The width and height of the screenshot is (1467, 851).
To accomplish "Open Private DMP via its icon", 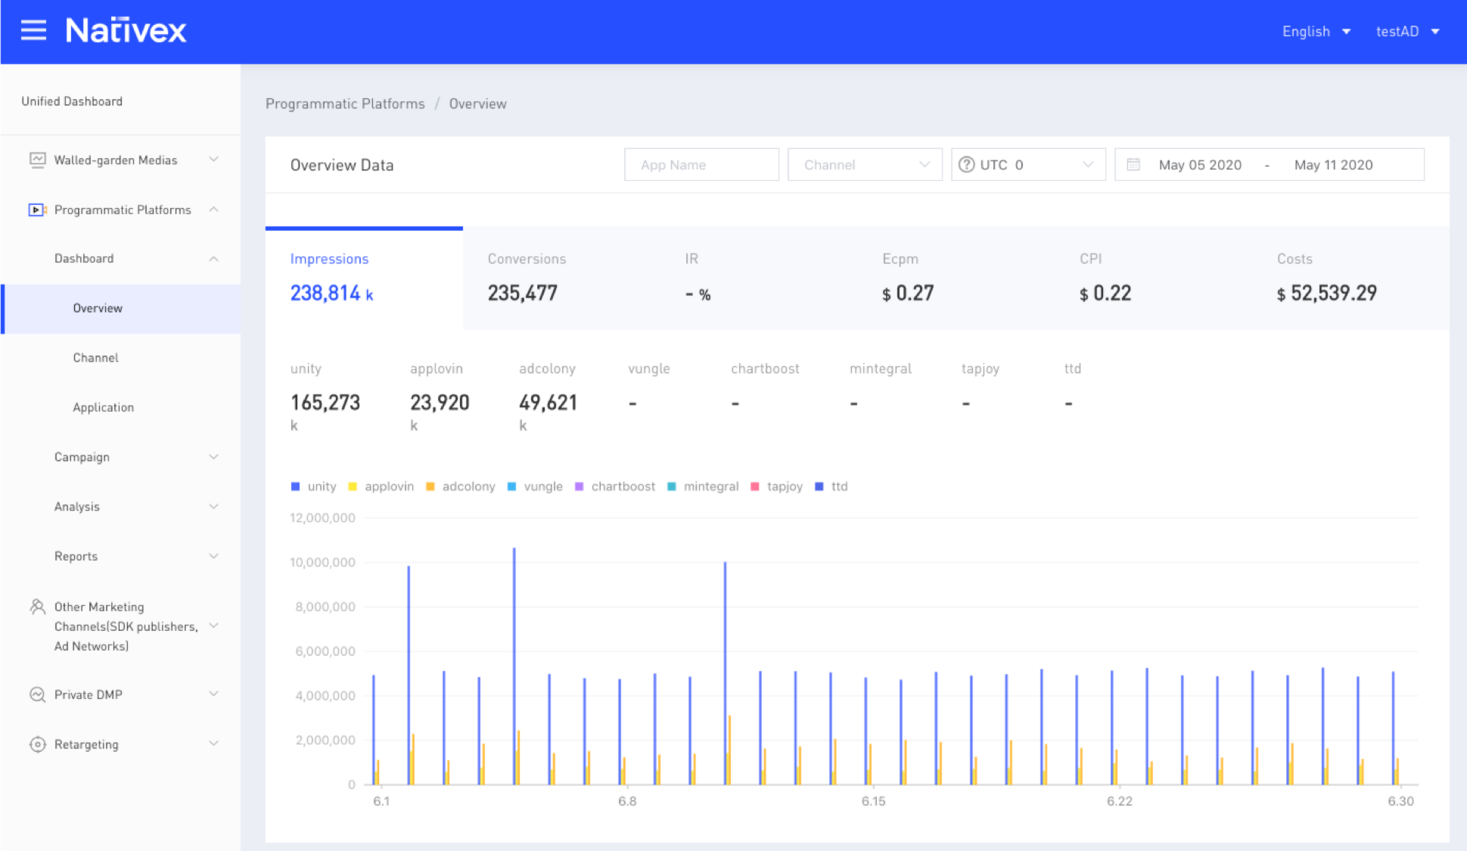I will point(38,694).
